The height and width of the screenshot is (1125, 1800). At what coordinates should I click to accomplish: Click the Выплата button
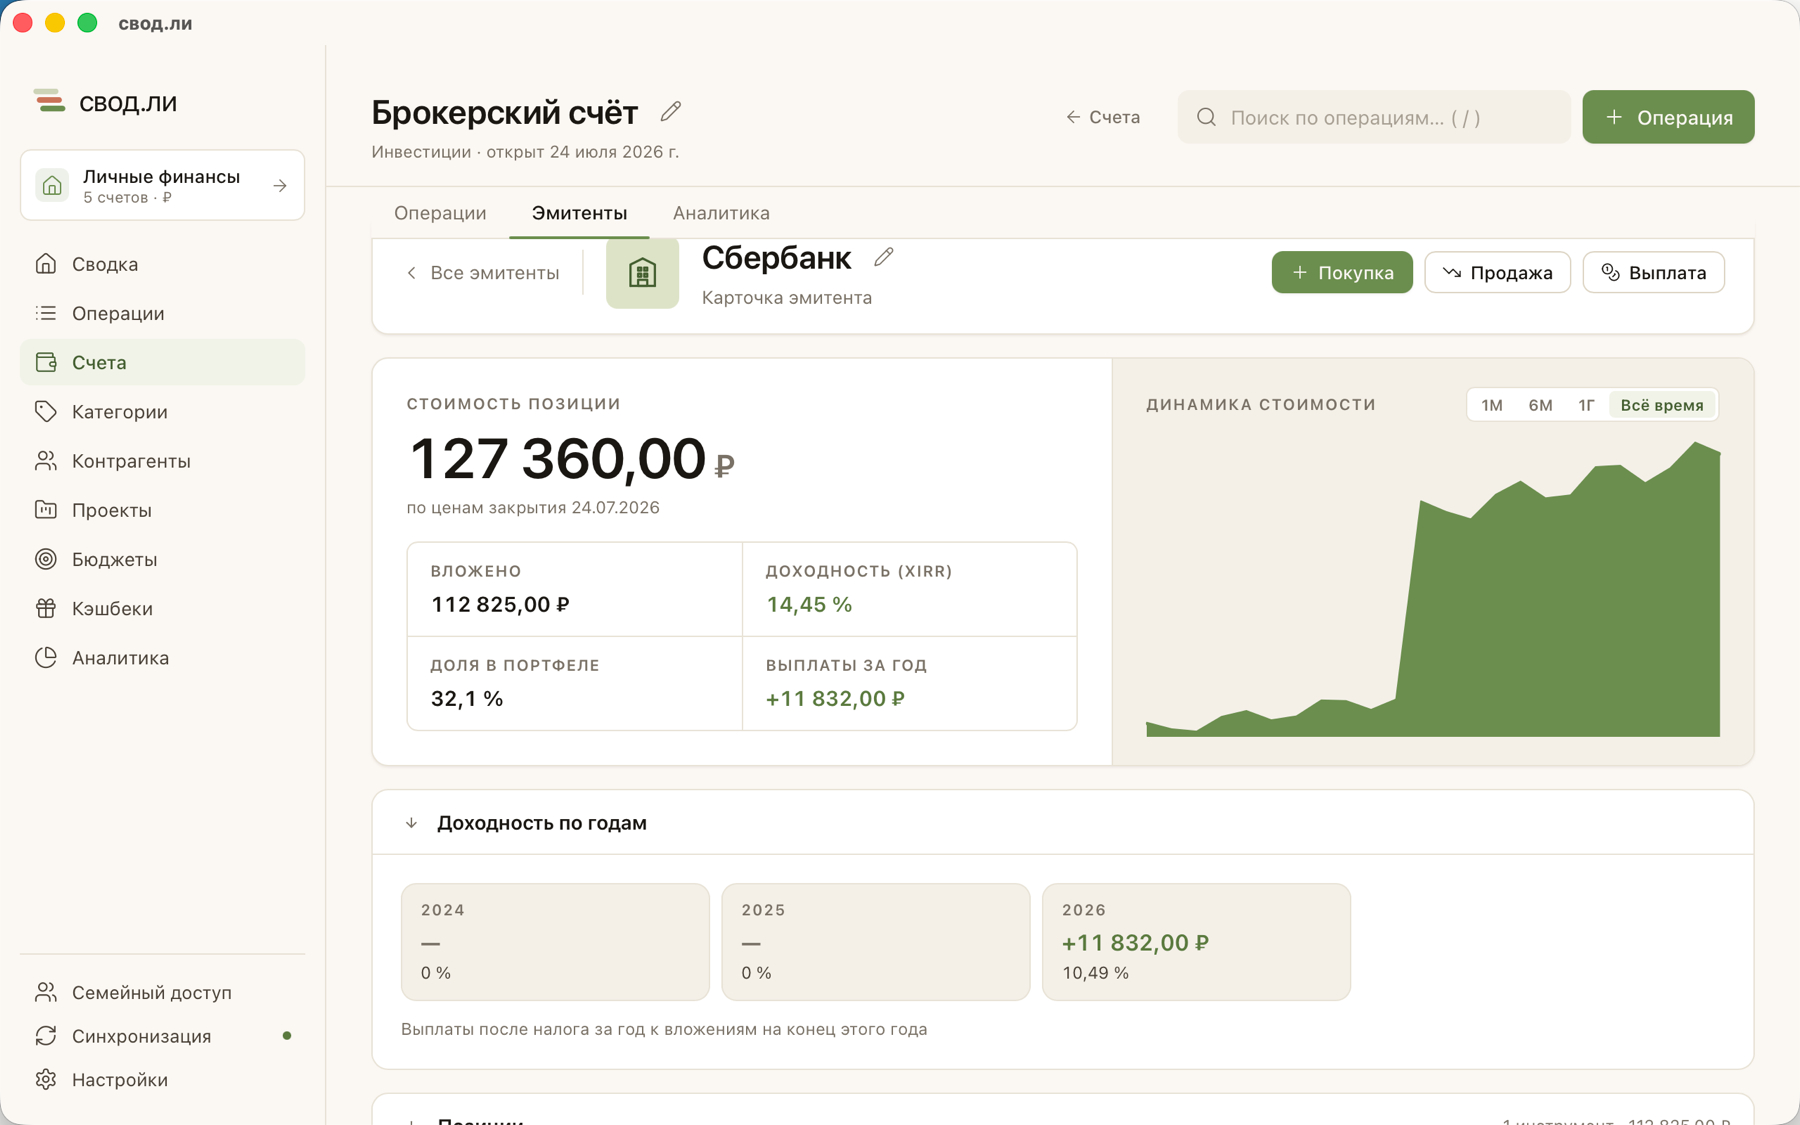point(1653,272)
